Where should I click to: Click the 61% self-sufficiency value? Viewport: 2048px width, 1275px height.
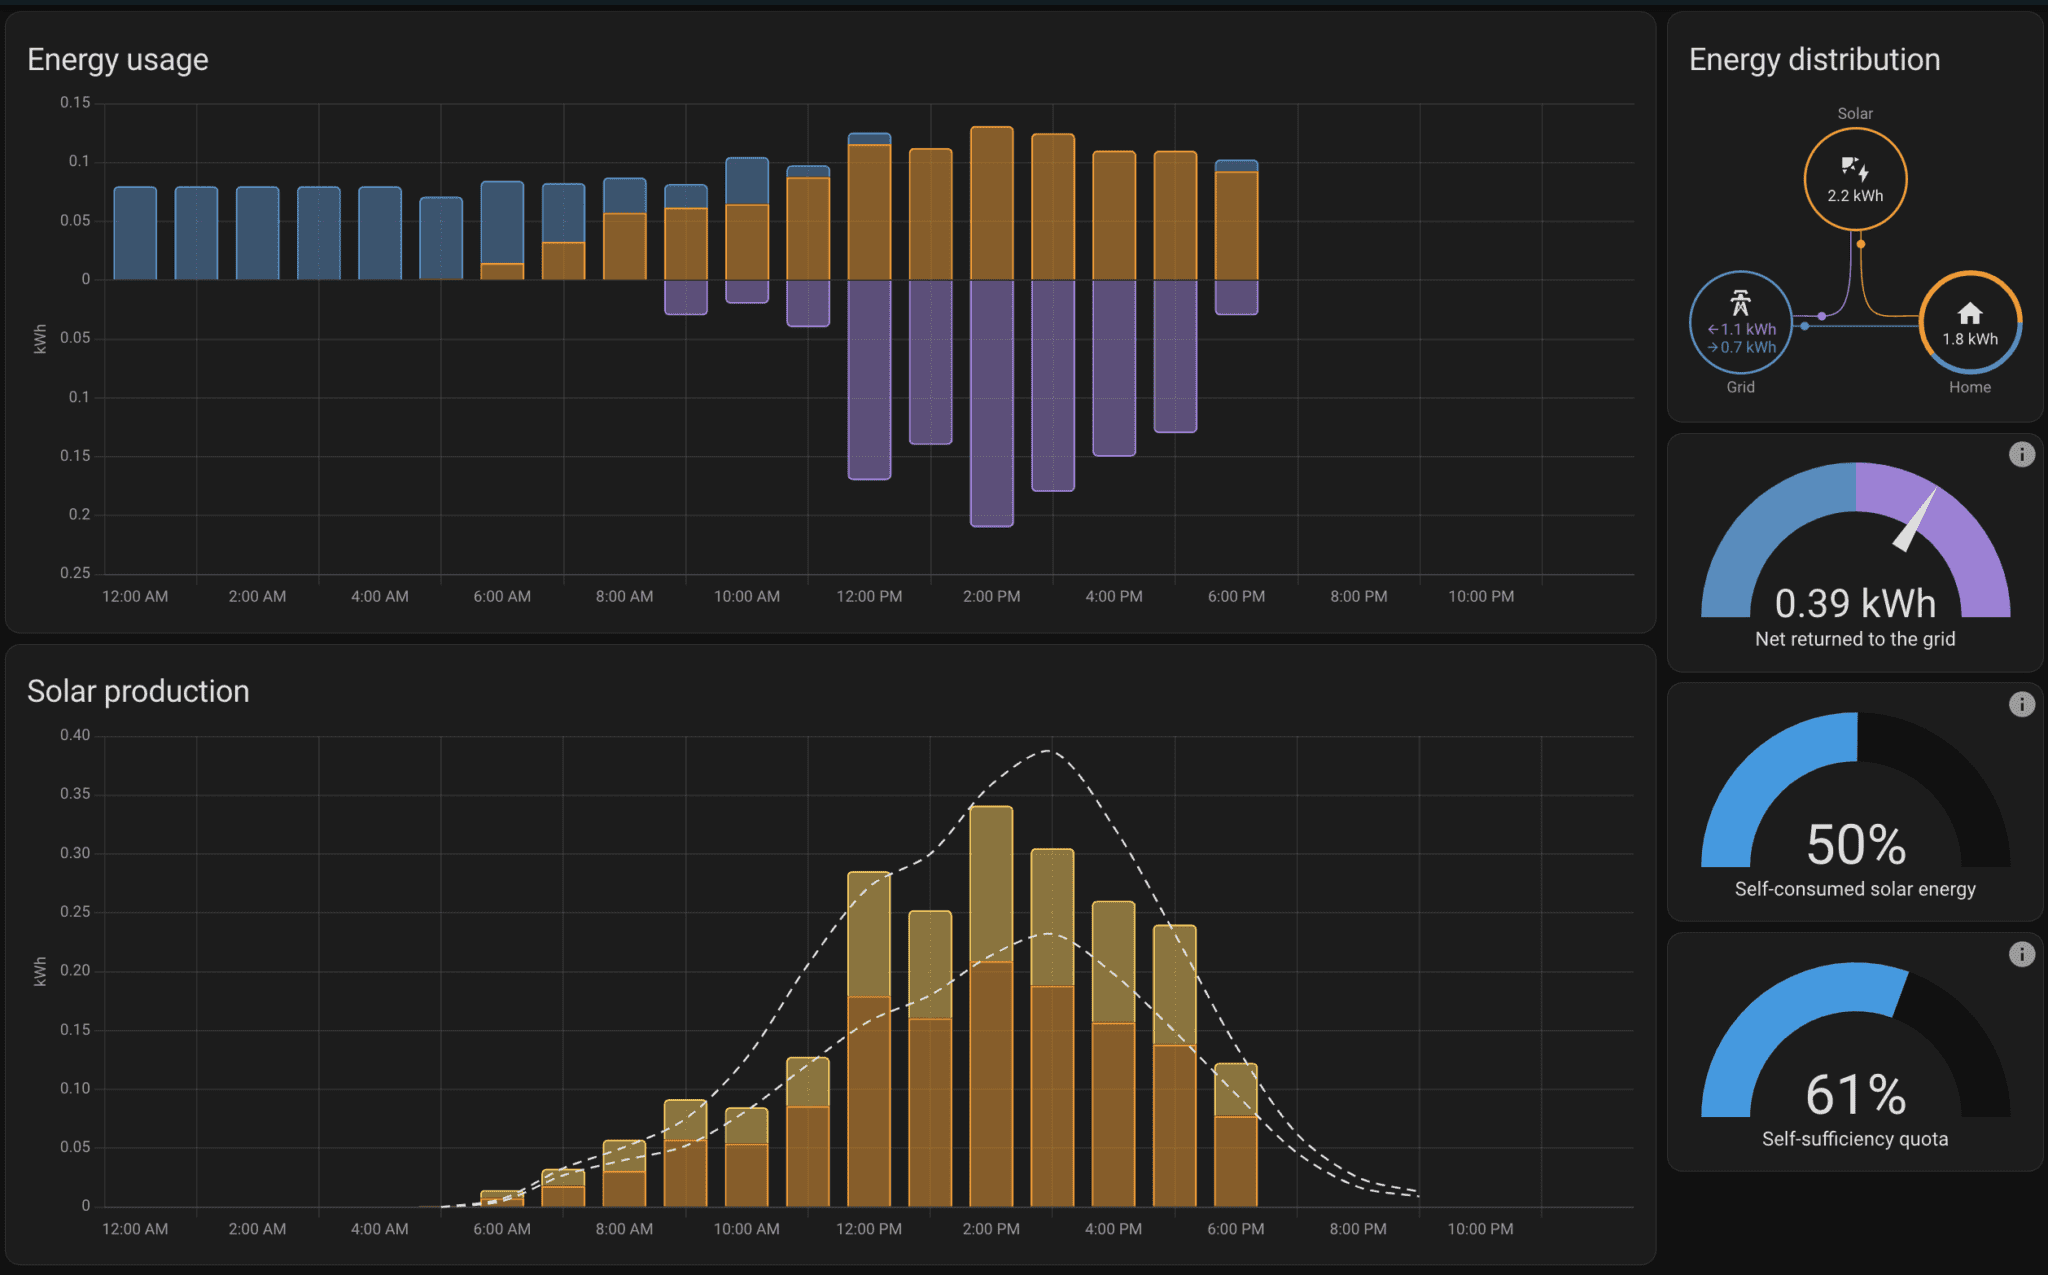1855,1095
